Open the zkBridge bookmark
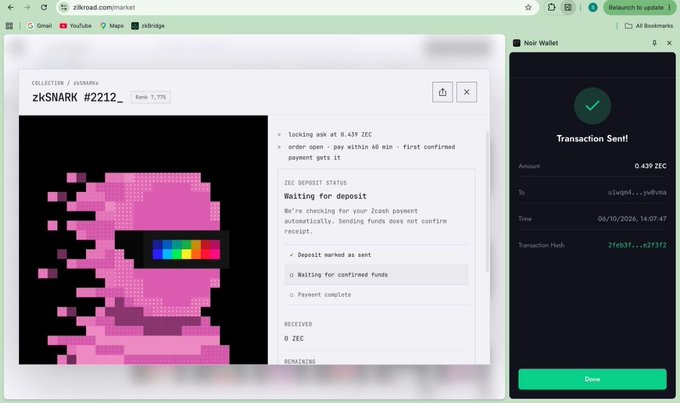Viewport: 680px width, 403px height. [x=148, y=26]
